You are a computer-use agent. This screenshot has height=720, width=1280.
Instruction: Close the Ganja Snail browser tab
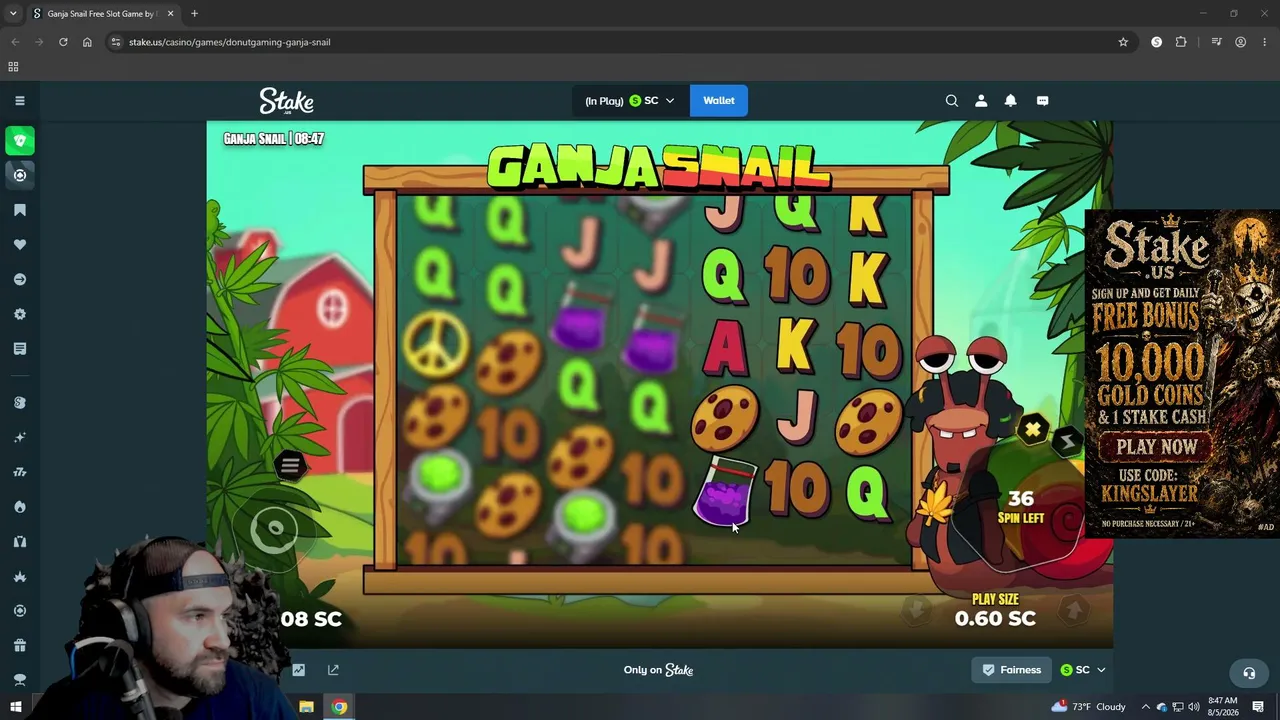[170, 14]
